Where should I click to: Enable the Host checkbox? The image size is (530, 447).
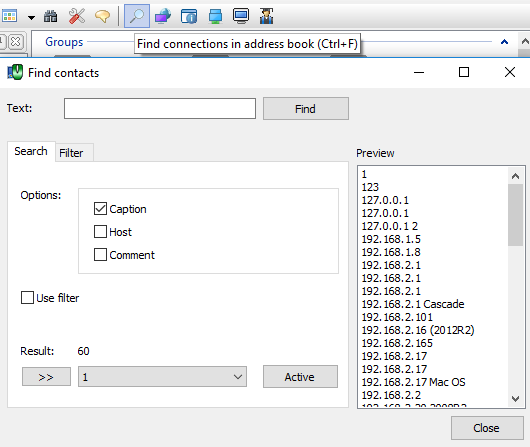[x=100, y=232]
